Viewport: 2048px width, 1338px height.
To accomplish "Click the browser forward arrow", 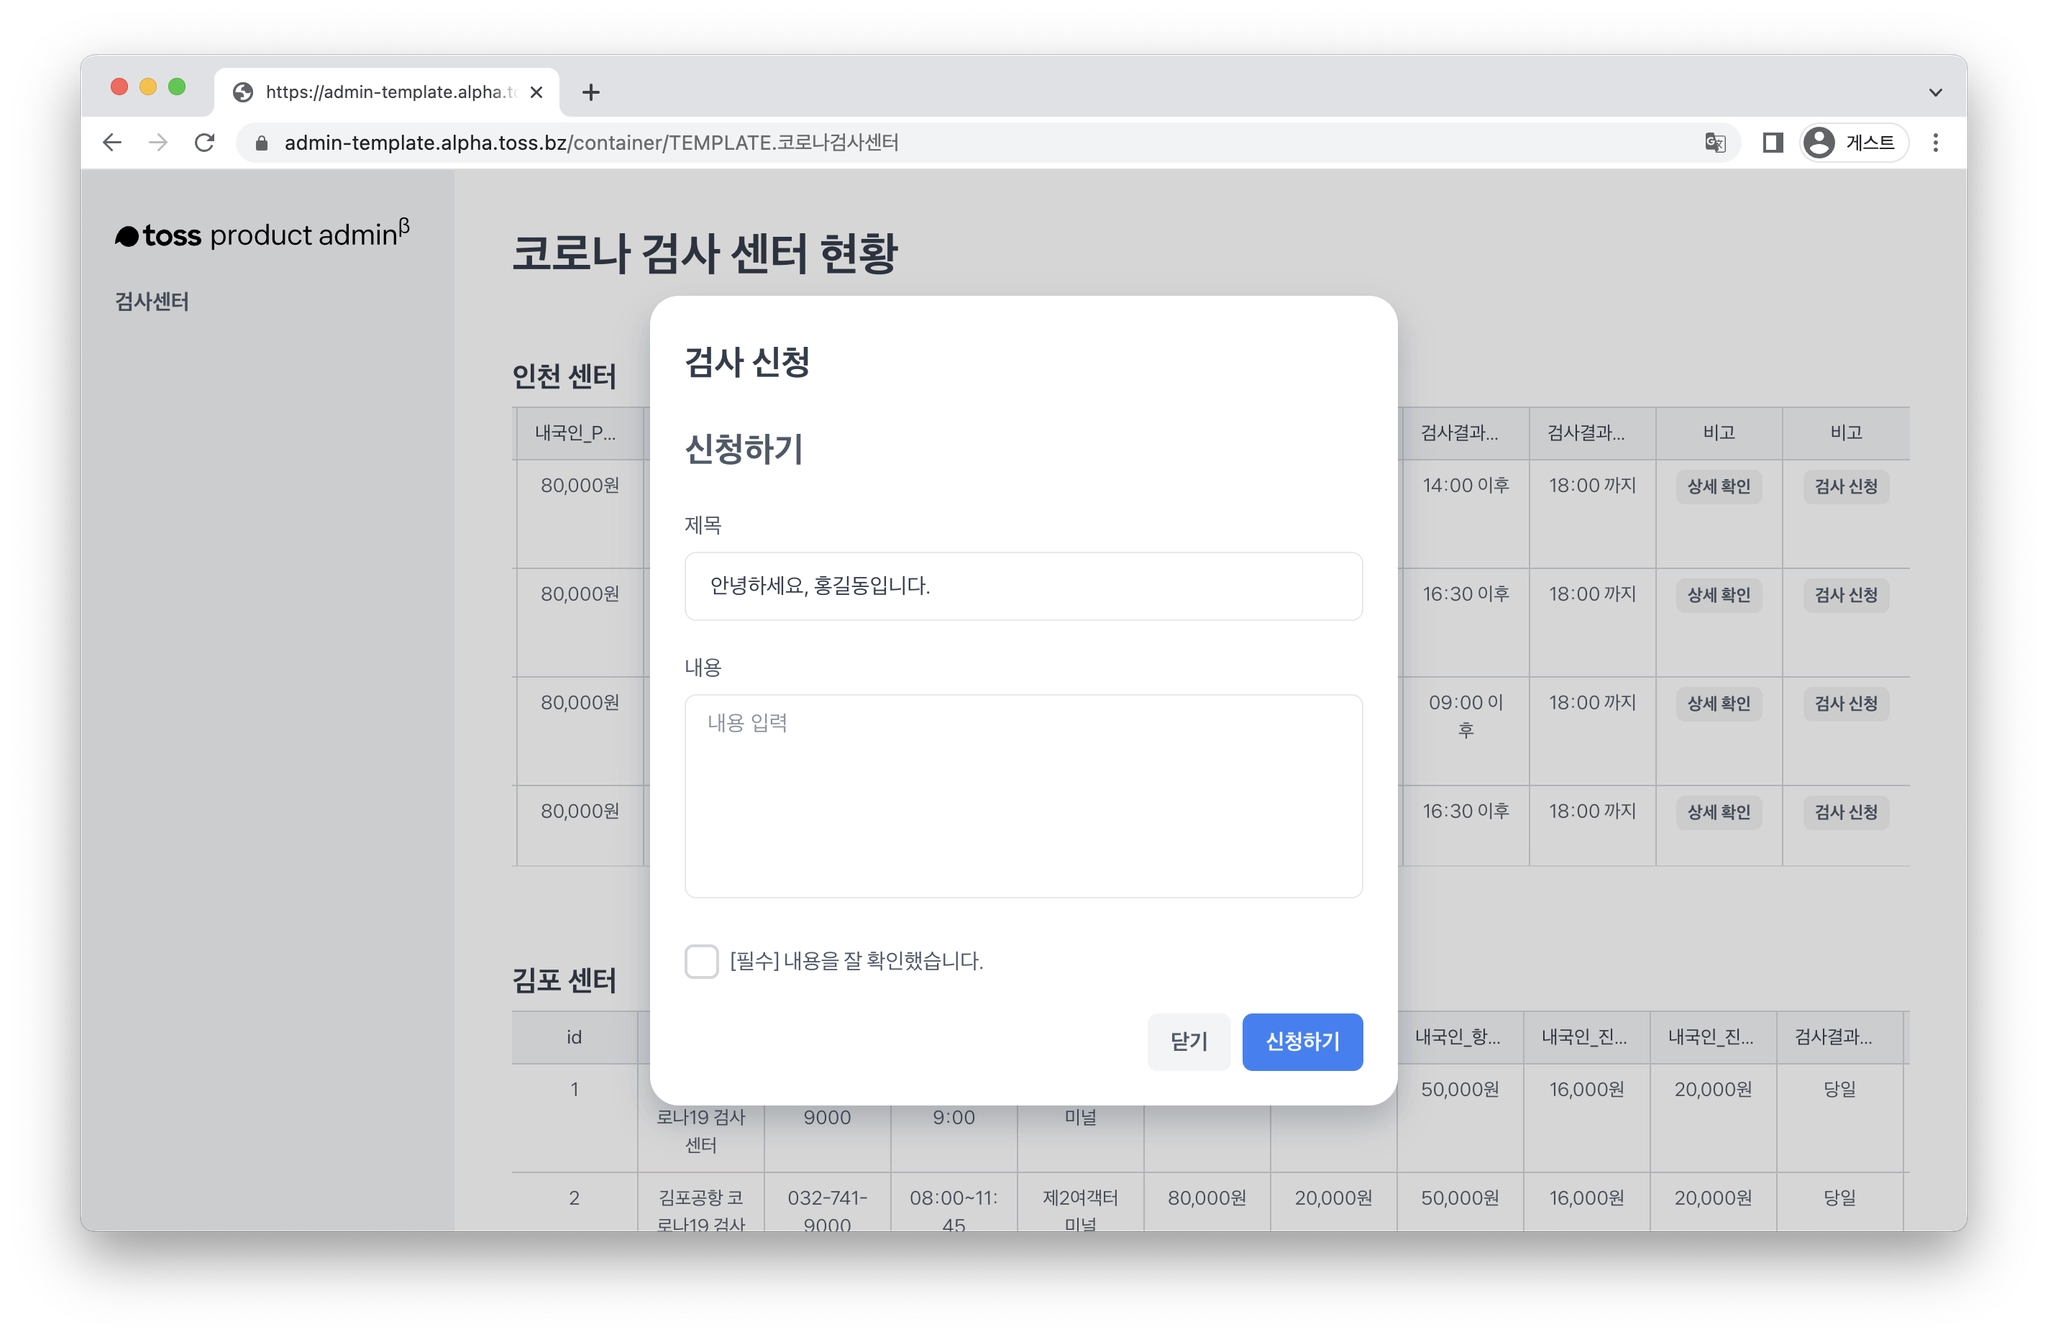I will click(x=158, y=143).
